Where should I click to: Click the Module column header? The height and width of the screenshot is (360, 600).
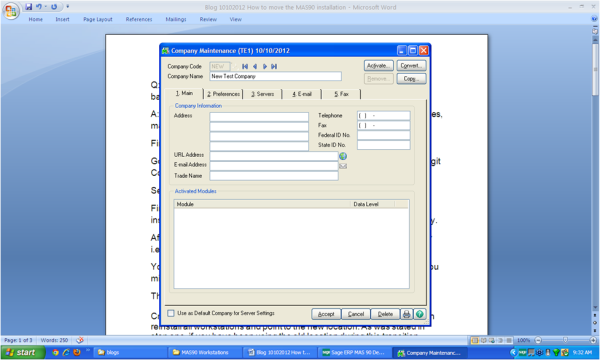(262, 204)
